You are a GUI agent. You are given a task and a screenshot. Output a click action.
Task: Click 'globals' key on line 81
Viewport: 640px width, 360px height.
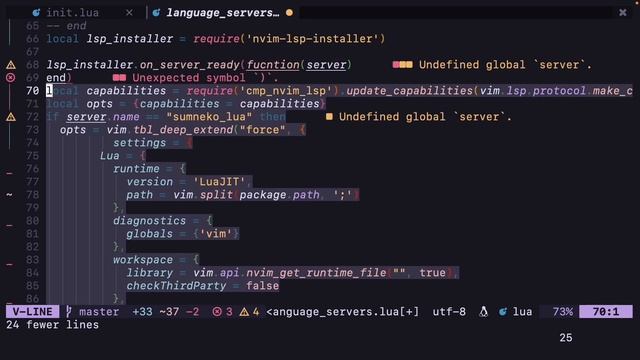[149, 234]
